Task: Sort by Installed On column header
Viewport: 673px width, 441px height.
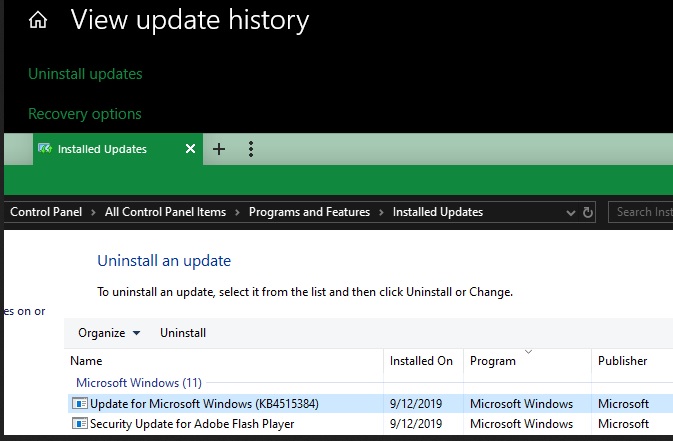Action: [x=421, y=361]
